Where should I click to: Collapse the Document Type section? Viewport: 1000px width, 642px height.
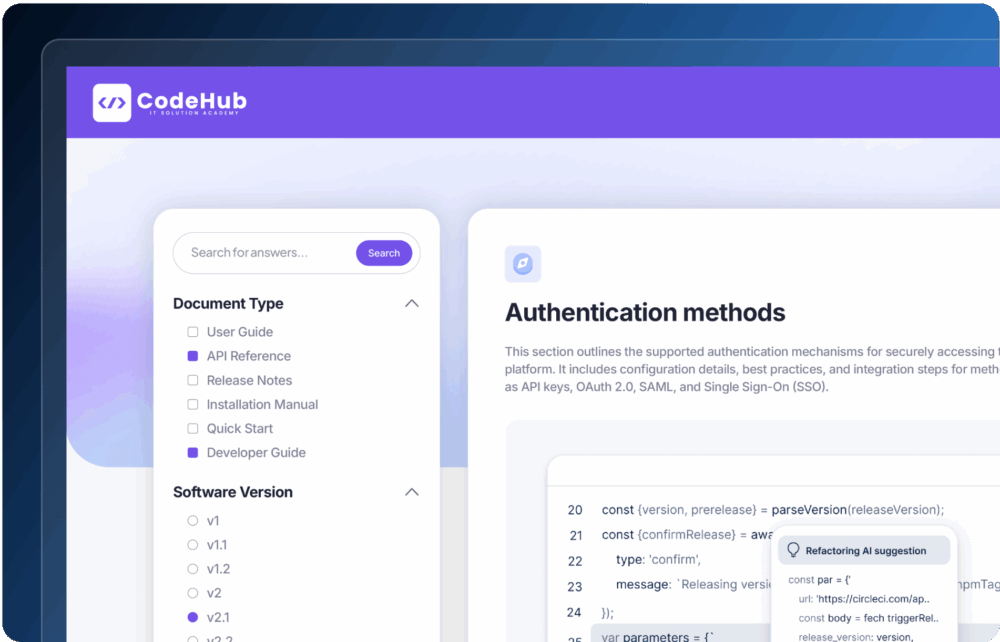[x=411, y=302]
